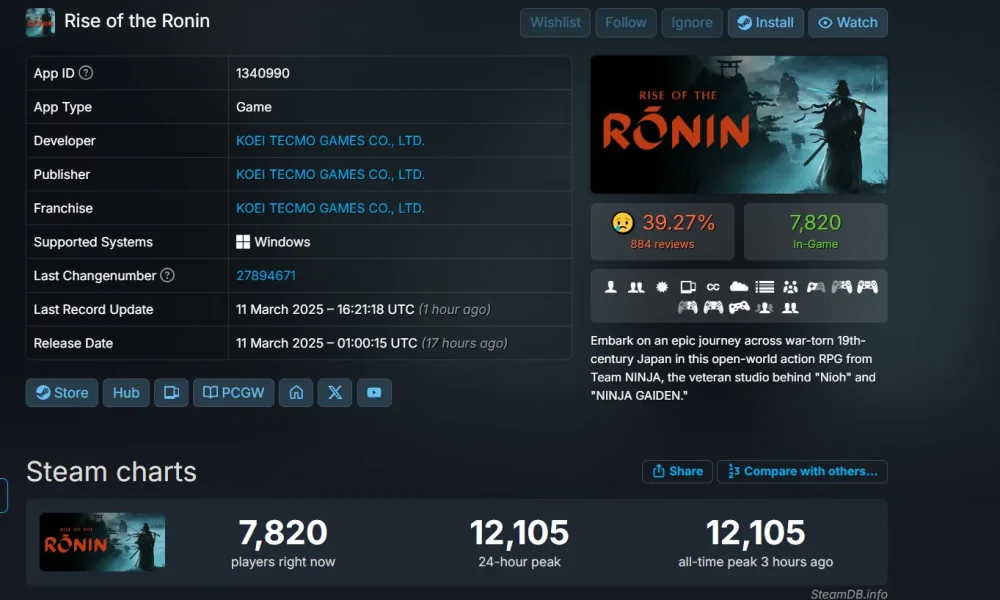
Task: Click the single-player person feature icon
Action: coord(611,287)
